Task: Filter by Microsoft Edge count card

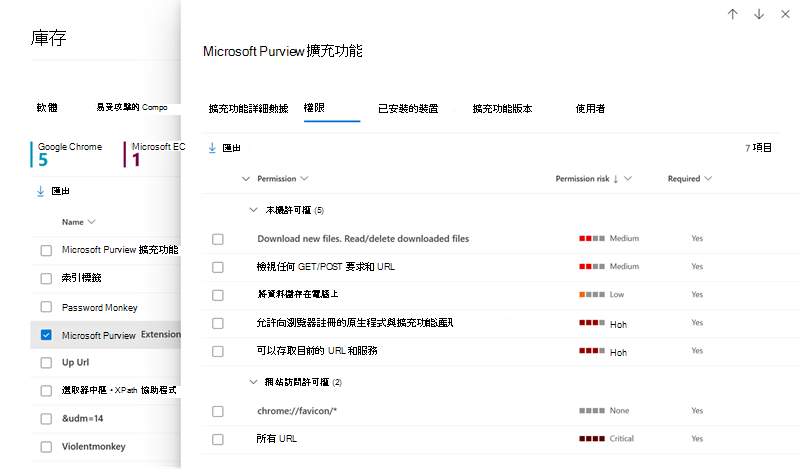Action: click(x=155, y=154)
